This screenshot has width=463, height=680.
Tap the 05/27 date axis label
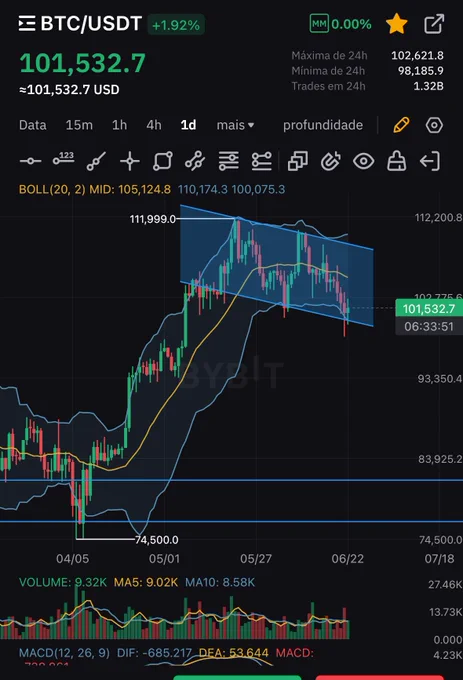tap(256, 559)
